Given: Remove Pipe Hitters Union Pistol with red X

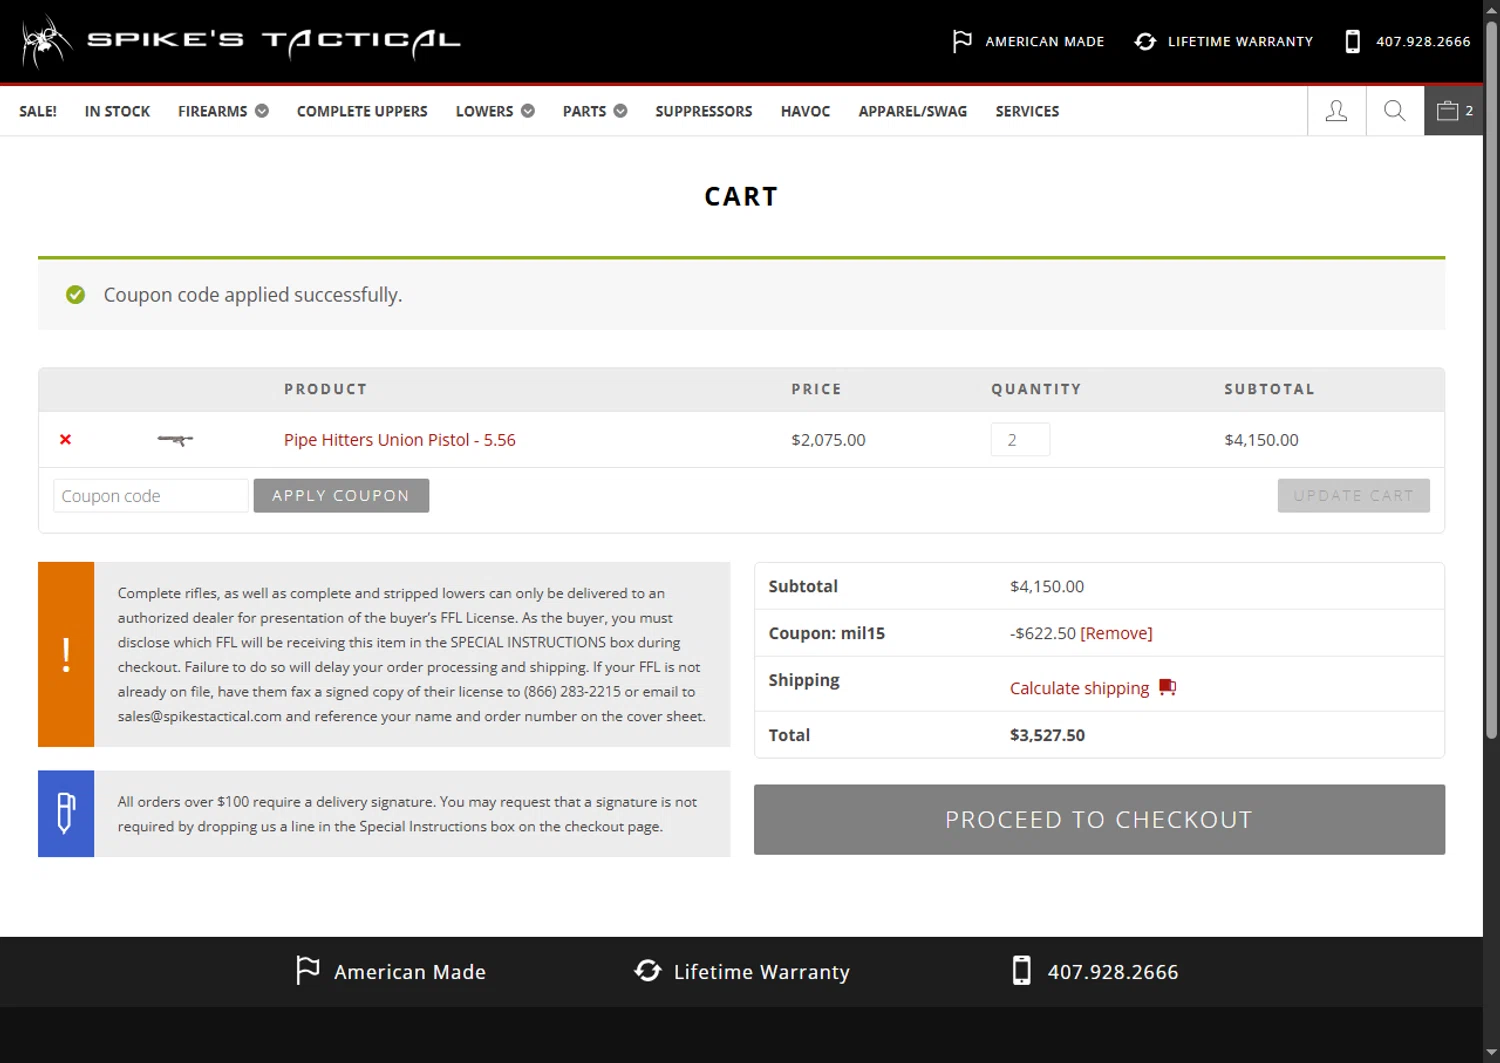Looking at the screenshot, I should pyautogui.click(x=65, y=439).
